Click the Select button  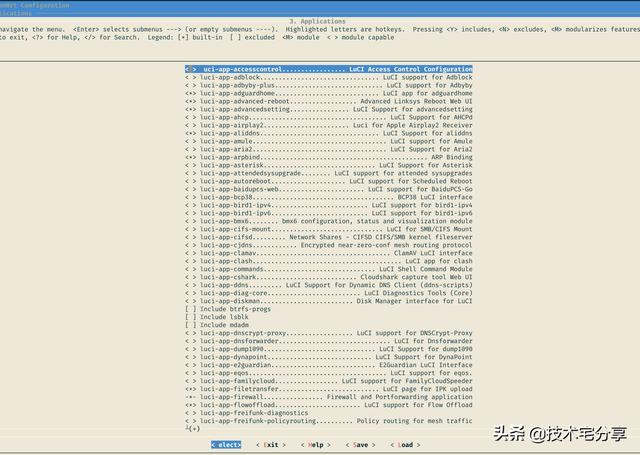click(x=226, y=445)
